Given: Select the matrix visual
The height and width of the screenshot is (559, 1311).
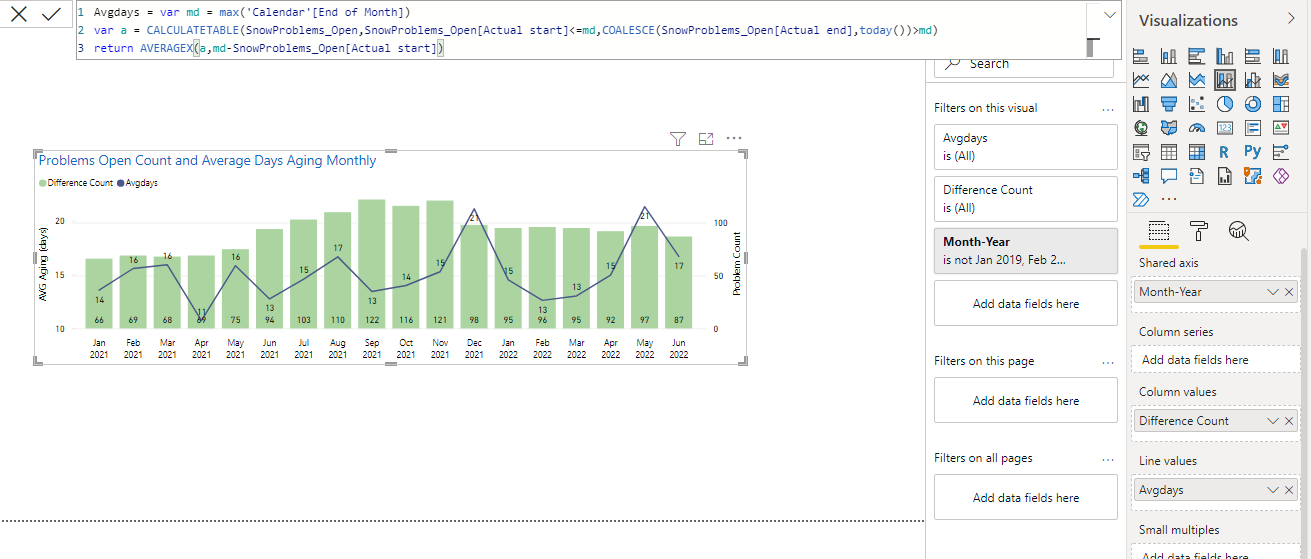Looking at the screenshot, I should click(1197, 152).
